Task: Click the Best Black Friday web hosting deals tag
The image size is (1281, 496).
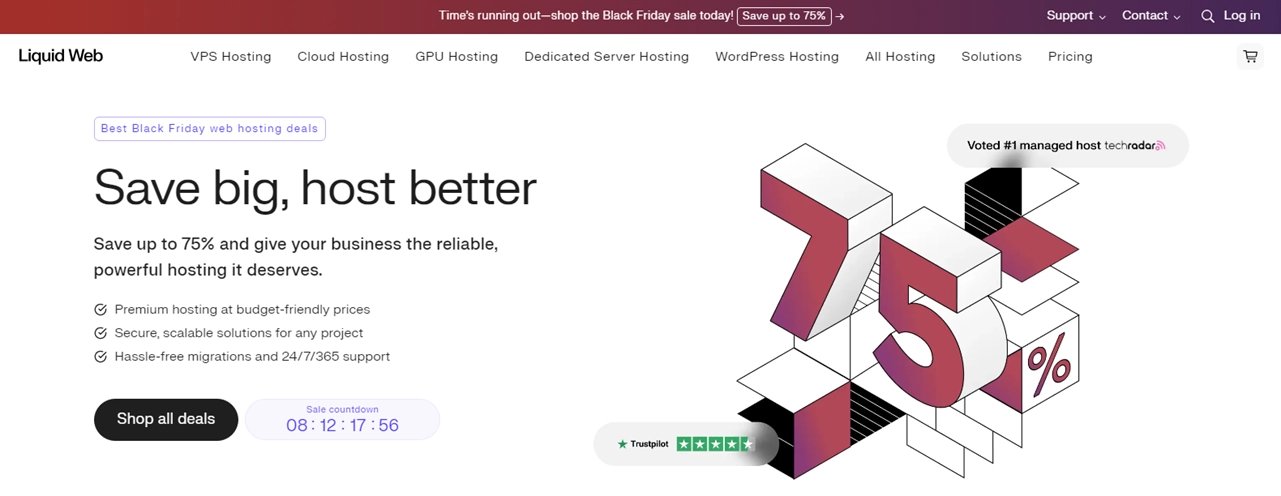Action: tap(210, 129)
